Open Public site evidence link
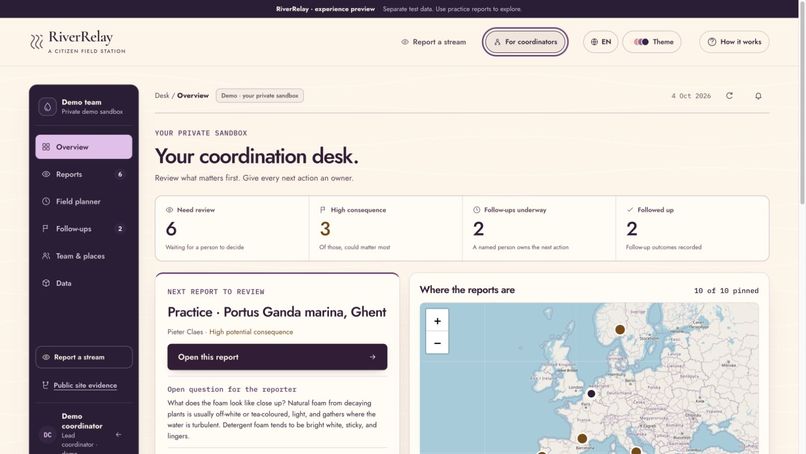The image size is (806, 454). 85,385
